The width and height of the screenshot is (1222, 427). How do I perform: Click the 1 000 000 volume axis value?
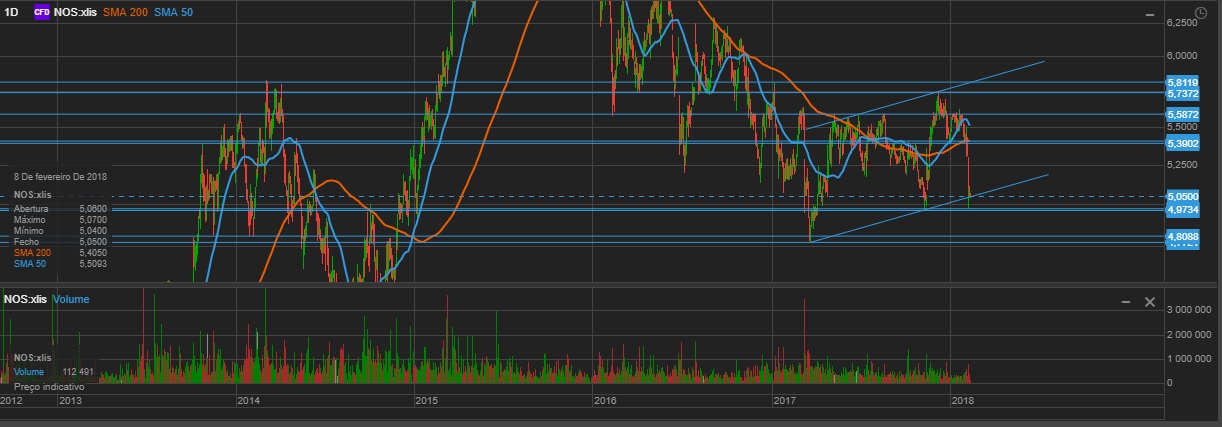[x=1190, y=359]
